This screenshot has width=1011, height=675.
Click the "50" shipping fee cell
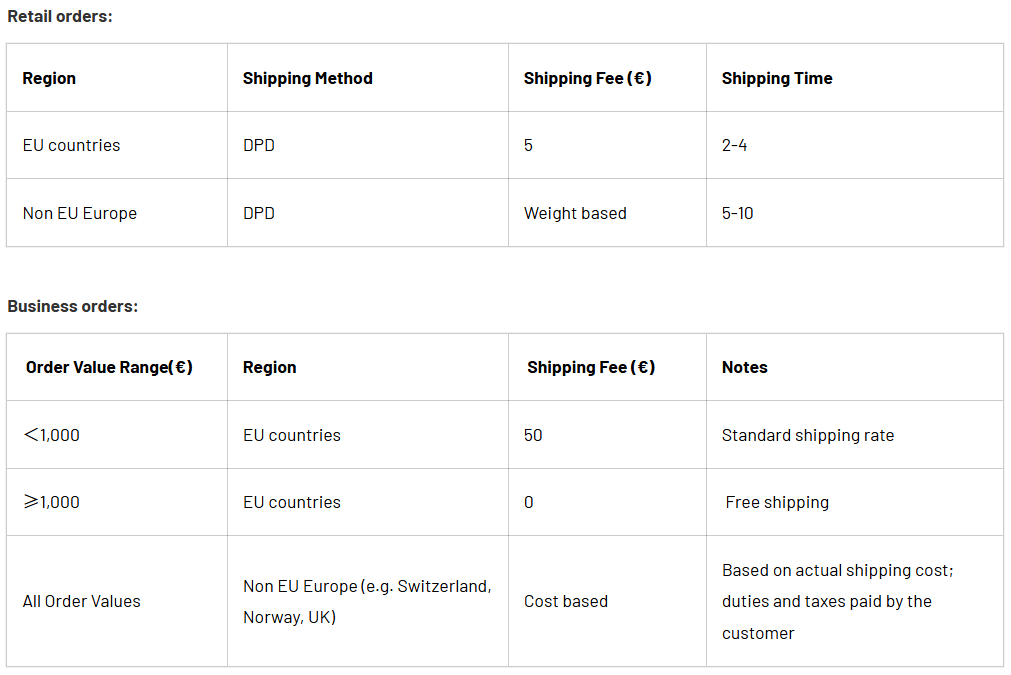(533, 435)
